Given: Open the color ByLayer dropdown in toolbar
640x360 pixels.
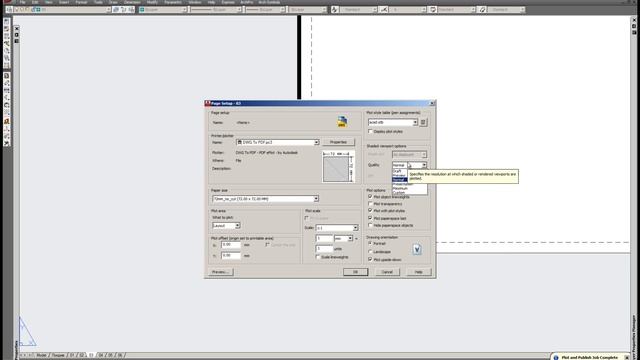Looking at the screenshot, I should (184, 9).
